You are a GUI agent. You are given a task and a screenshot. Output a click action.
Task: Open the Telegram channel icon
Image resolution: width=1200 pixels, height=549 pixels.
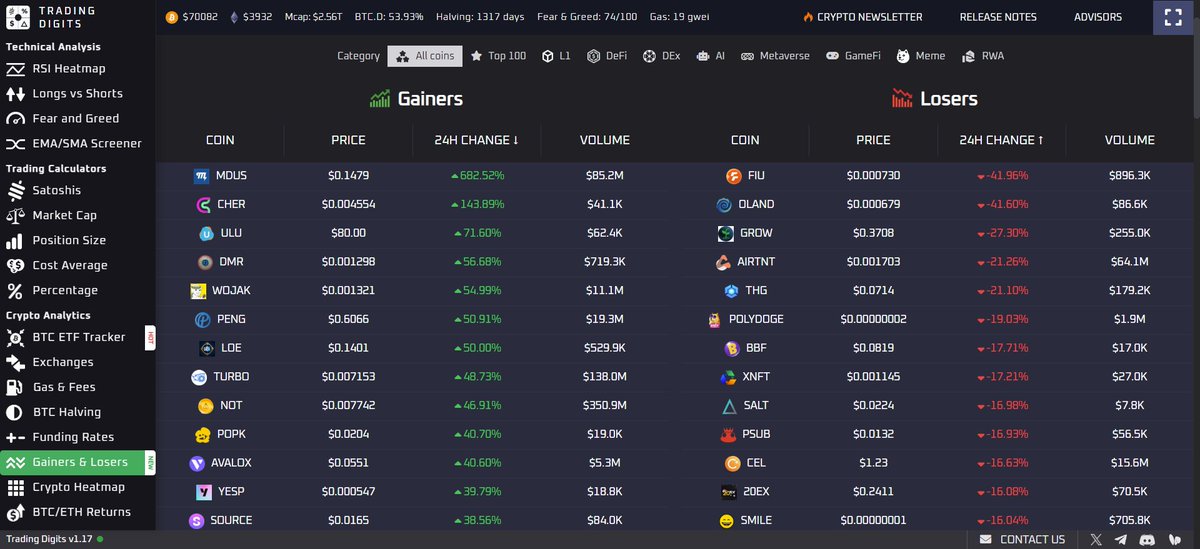coord(1123,539)
